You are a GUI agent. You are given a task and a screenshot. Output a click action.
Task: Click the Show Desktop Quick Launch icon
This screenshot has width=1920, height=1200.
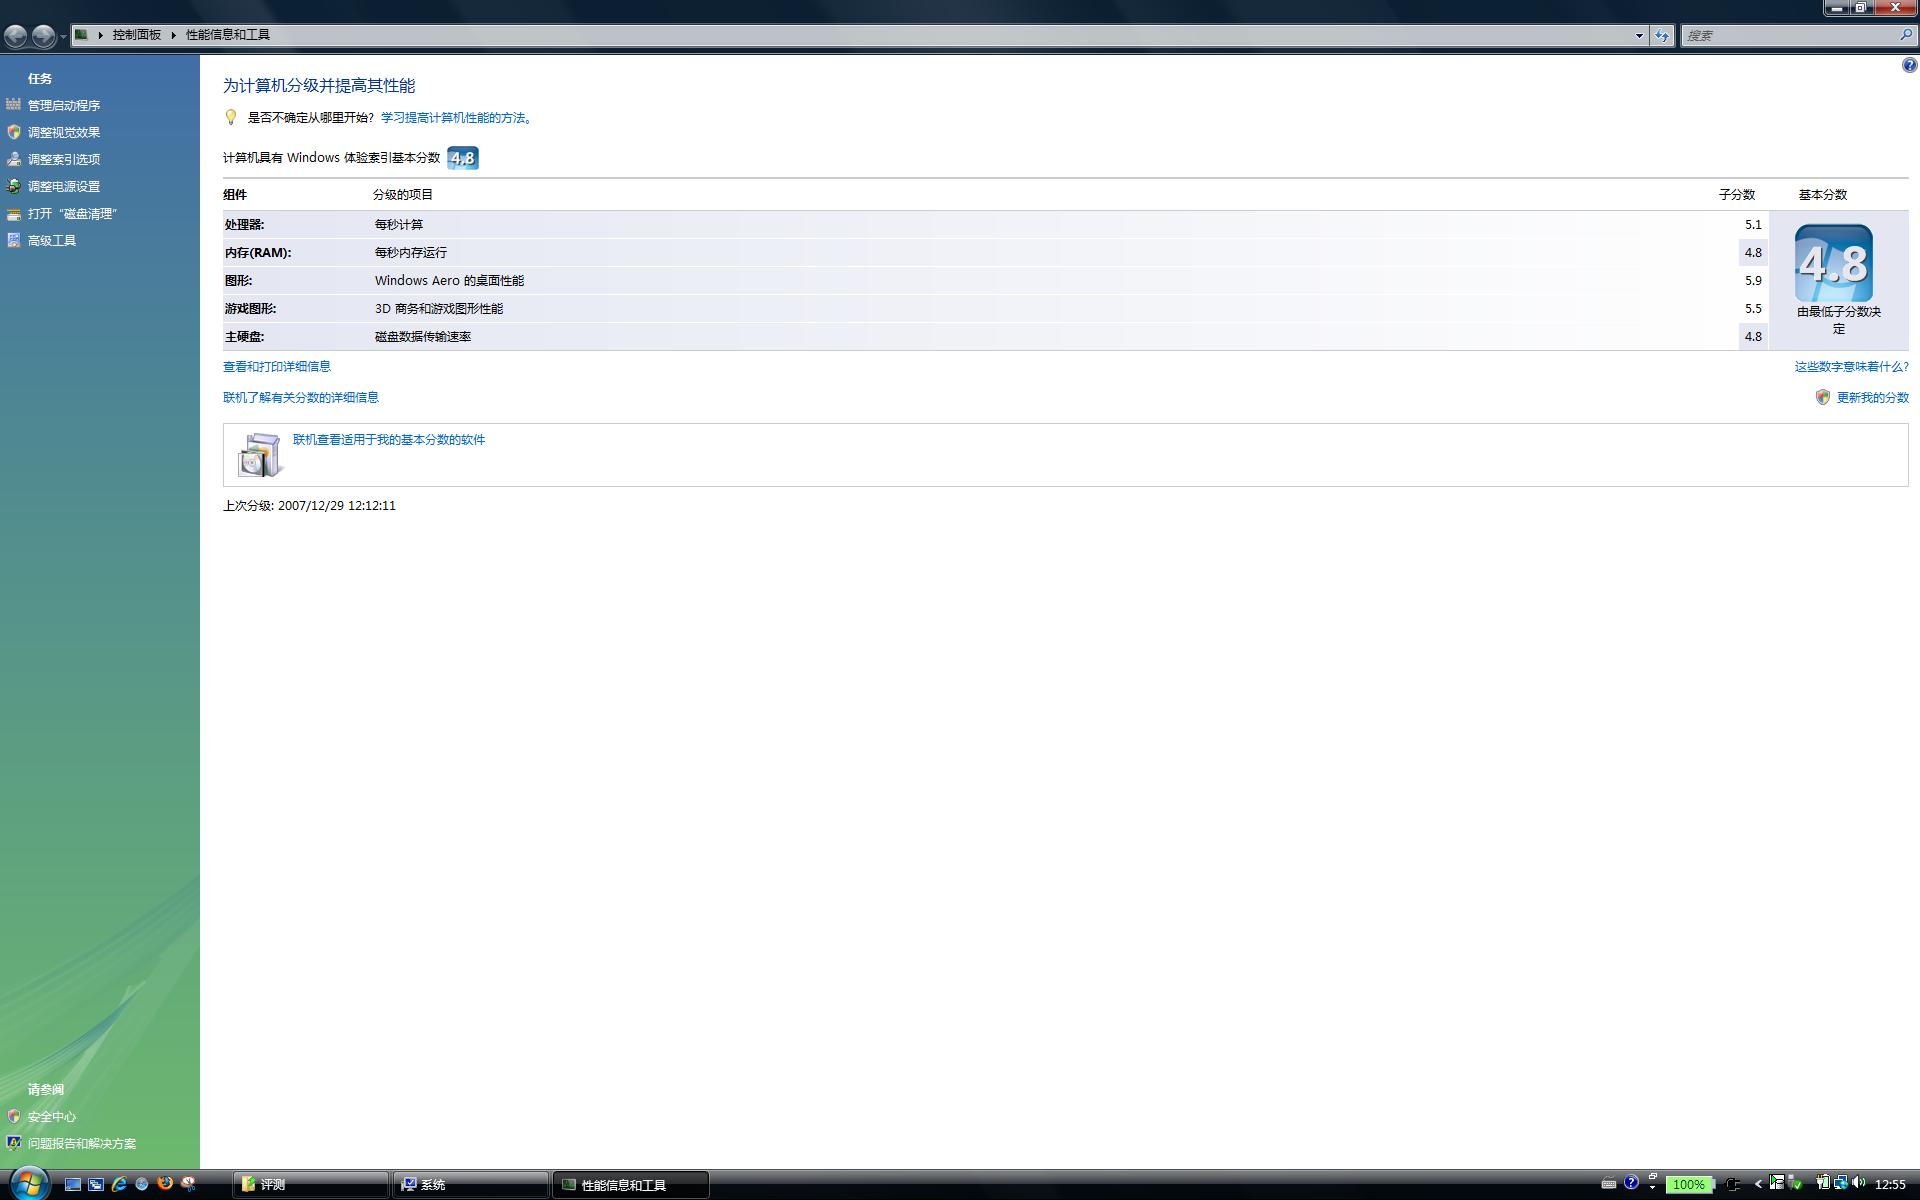coord(73,1184)
